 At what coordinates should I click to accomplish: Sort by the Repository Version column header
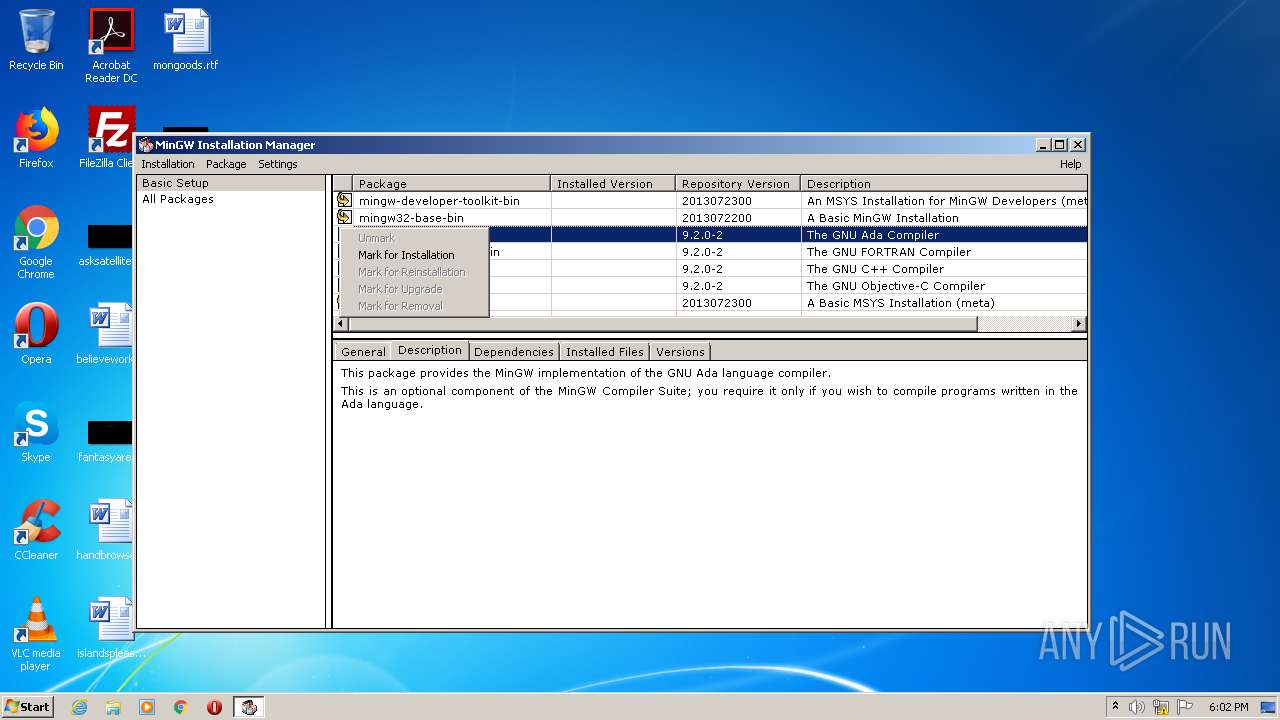(x=738, y=184)
